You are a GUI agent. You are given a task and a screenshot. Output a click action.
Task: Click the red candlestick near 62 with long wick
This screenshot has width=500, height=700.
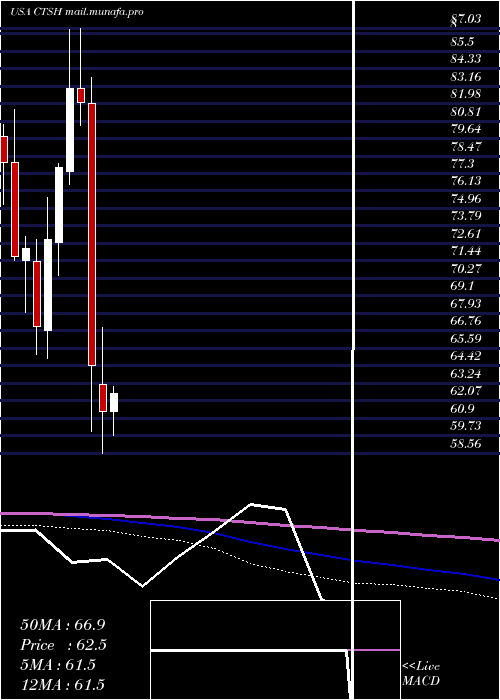point(103,398)
